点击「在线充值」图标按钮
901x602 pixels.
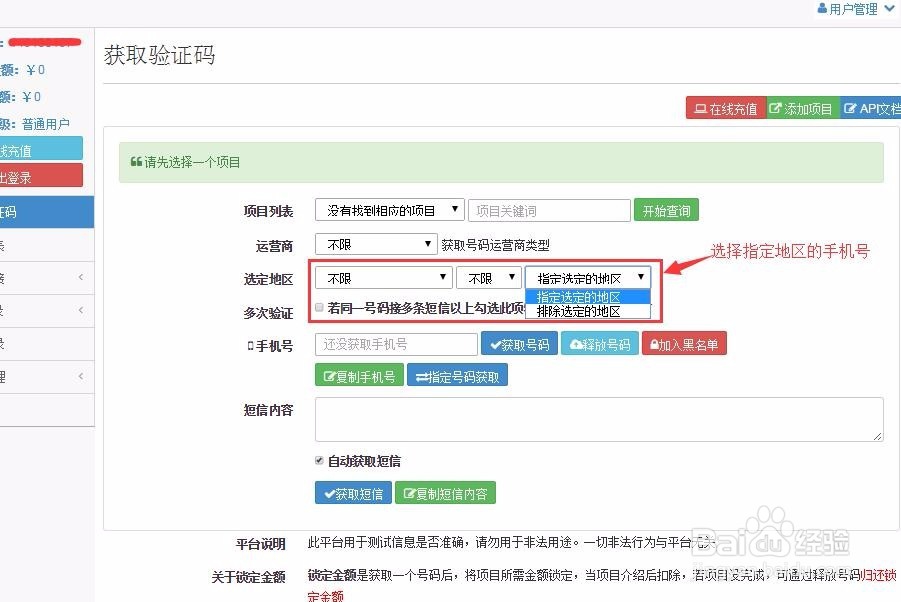[x=725, y=107]
